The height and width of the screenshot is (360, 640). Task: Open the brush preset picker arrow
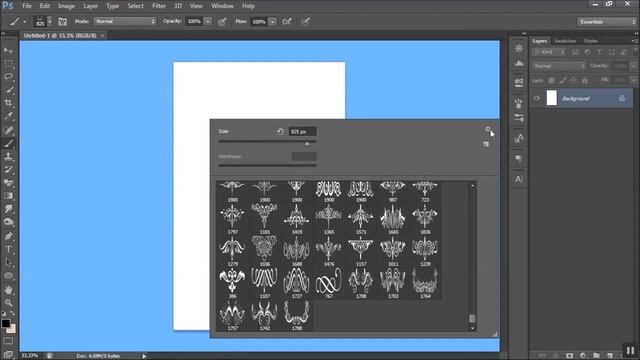(50, 21)
